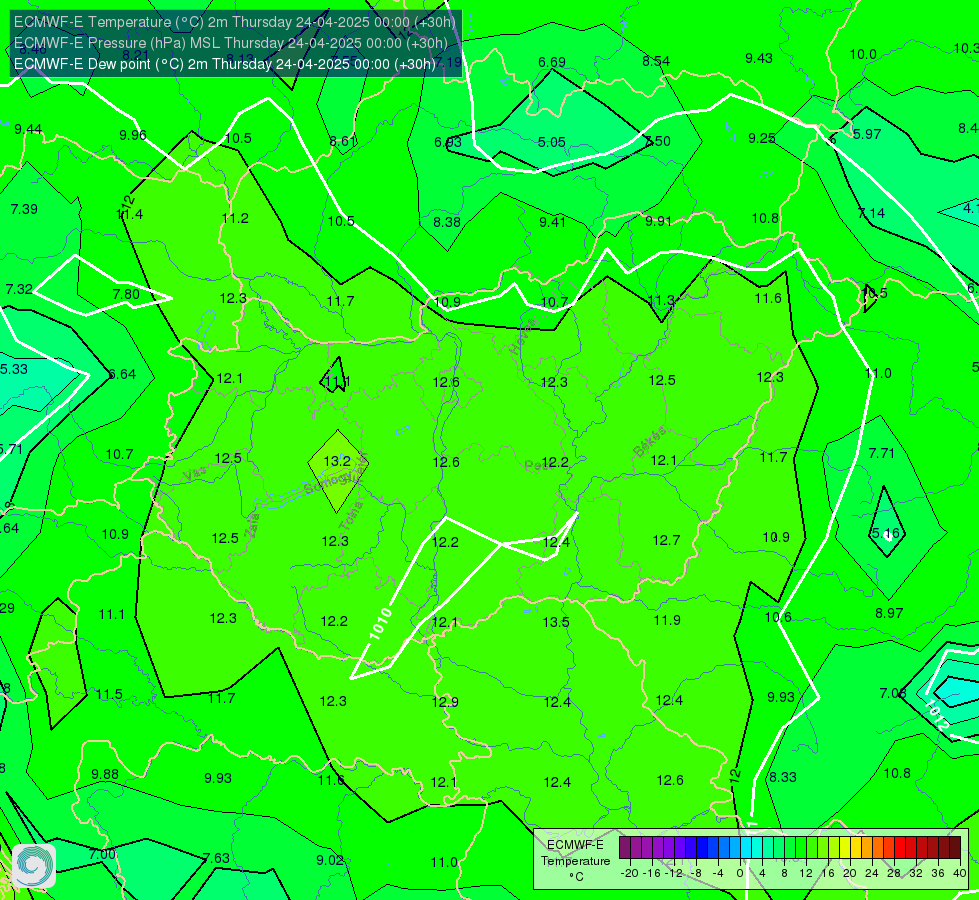Screen dimensions: 979x900
Task: Click the dark red 40 degree legend swatch
Action: pyautogui.click(x=955, y=848)
